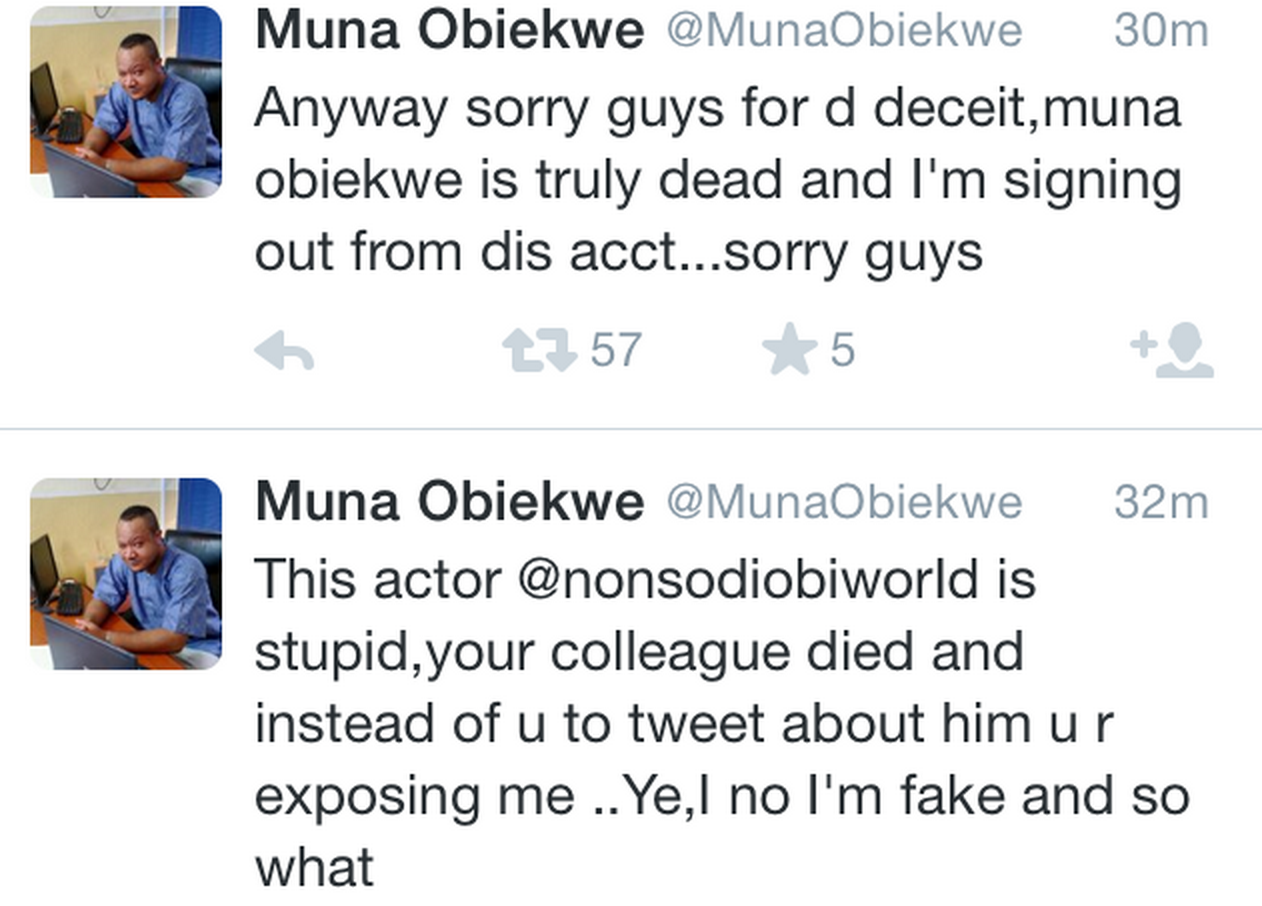1262x906 pixels.
Task: Click text 'stupid,your colleague died and'
Action: [x=638, y=652]
